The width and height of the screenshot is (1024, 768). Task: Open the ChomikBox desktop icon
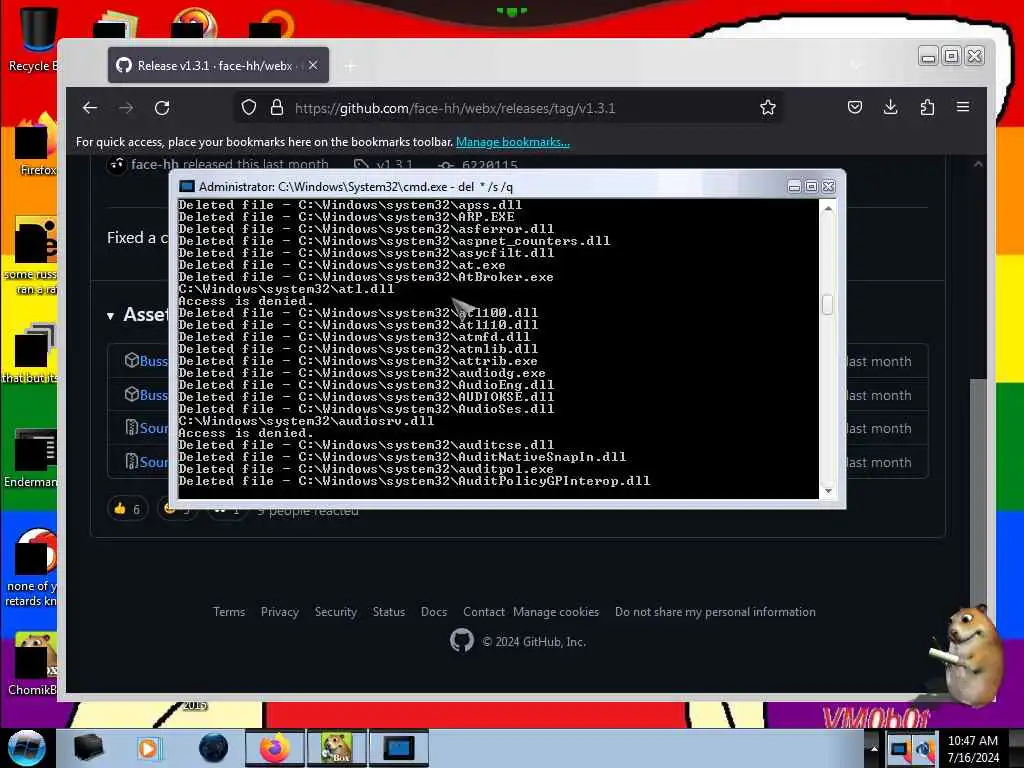[x=33, y=665]
